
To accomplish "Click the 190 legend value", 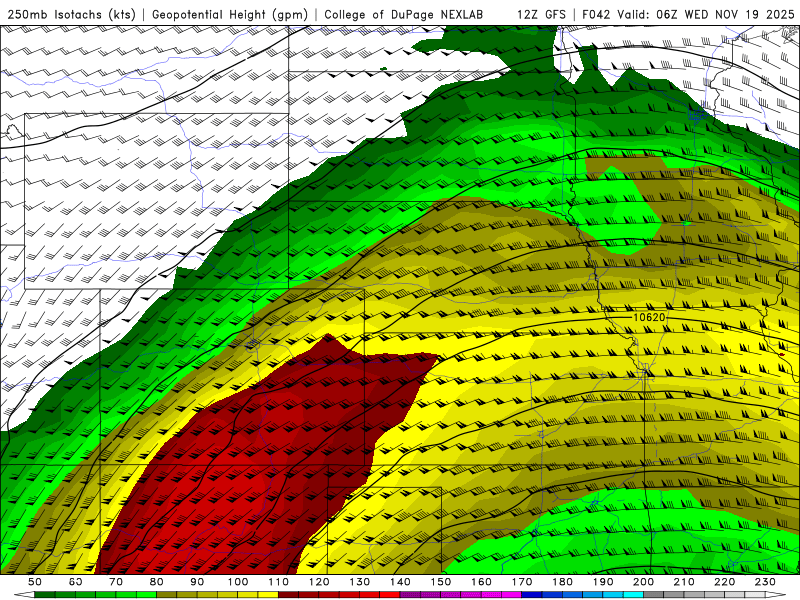I will [603, 582].
